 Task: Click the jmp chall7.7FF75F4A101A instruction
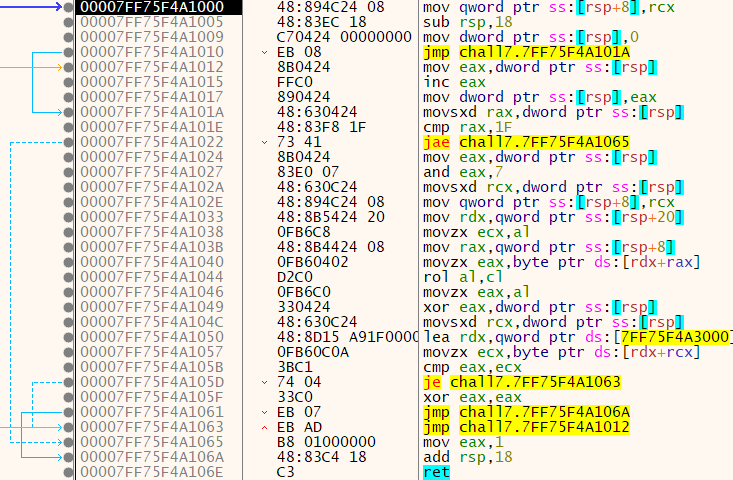(x=526, y=52)
